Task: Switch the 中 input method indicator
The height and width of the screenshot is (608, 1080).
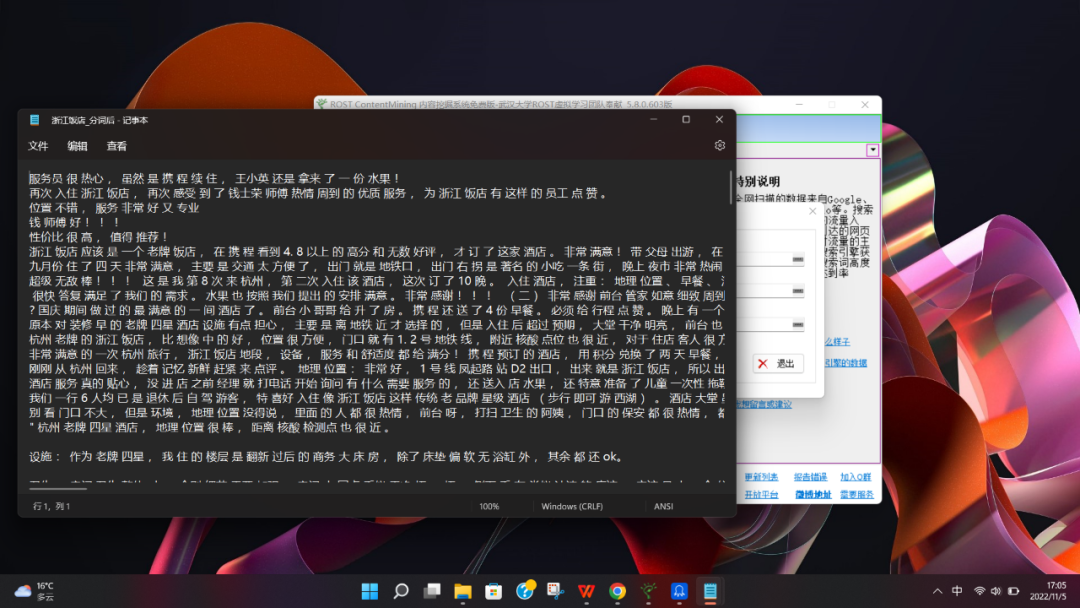Action: (x=957, y=591)
